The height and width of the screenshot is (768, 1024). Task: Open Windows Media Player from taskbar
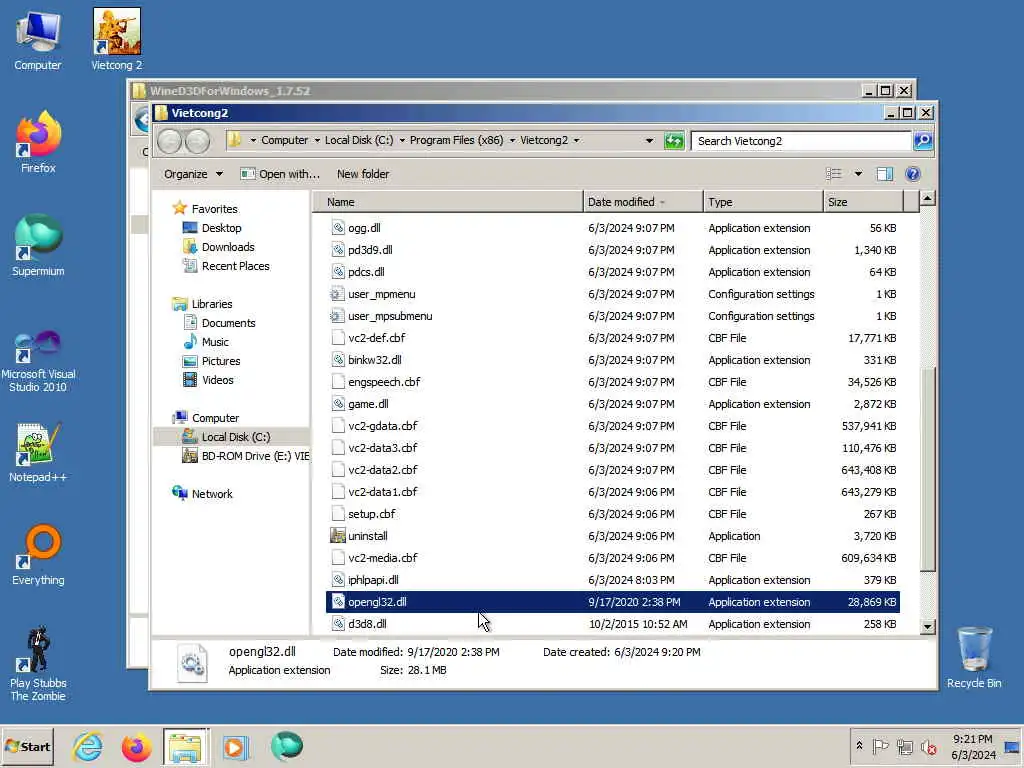point(235,746)
